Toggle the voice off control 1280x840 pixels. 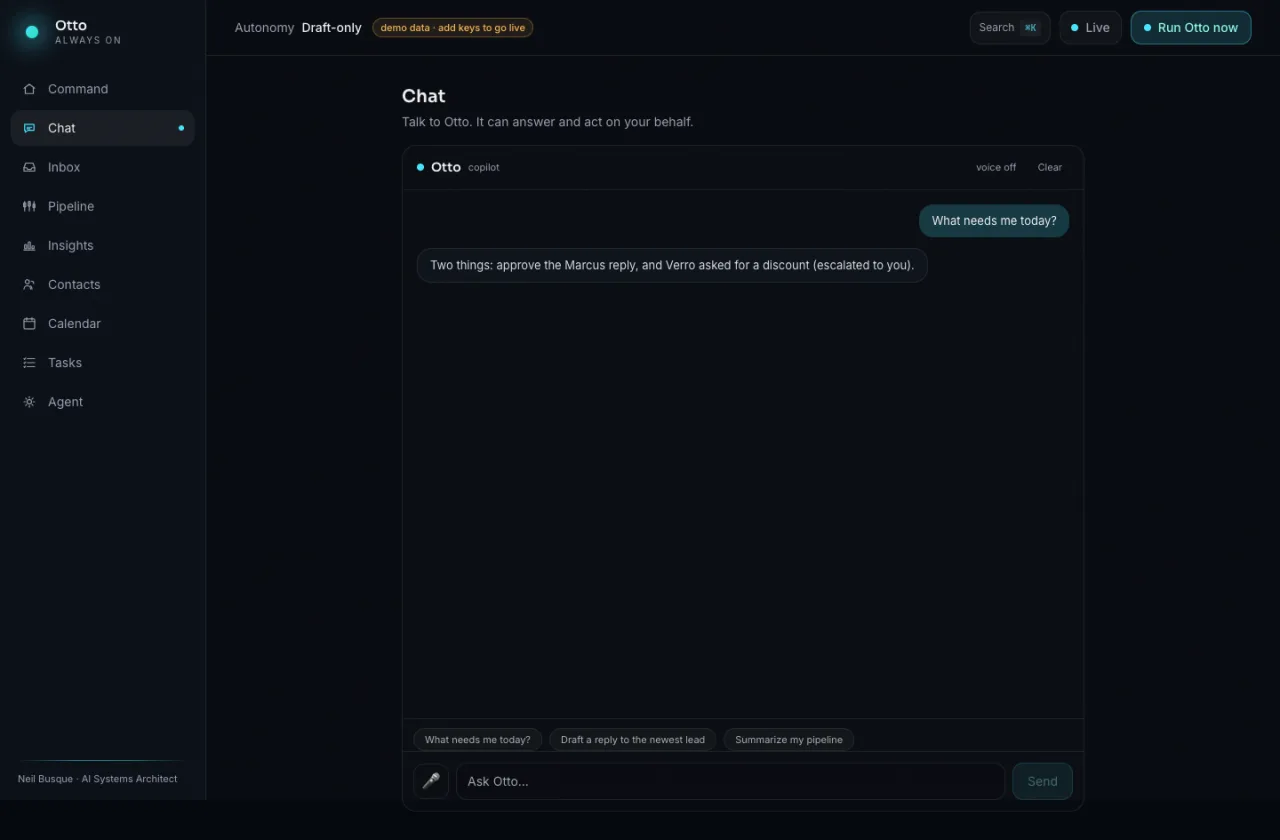996,167
